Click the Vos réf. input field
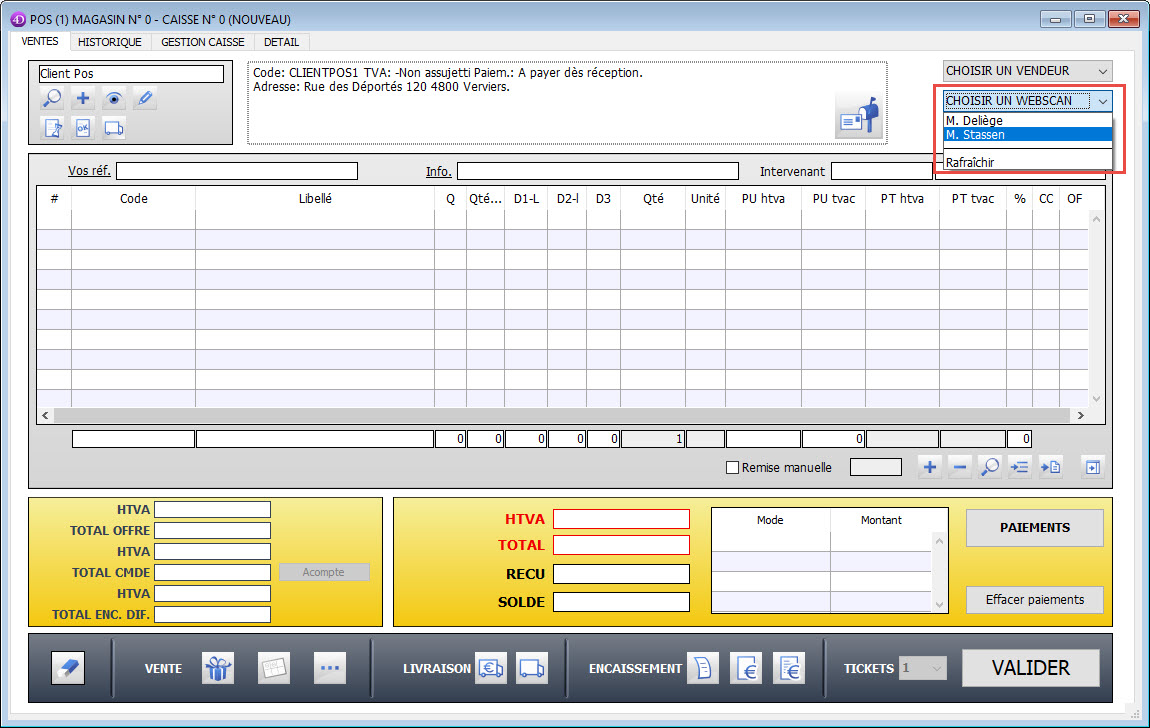Image resolution: width=1150 pixels, height=728 pixels. tap(236, 171)
